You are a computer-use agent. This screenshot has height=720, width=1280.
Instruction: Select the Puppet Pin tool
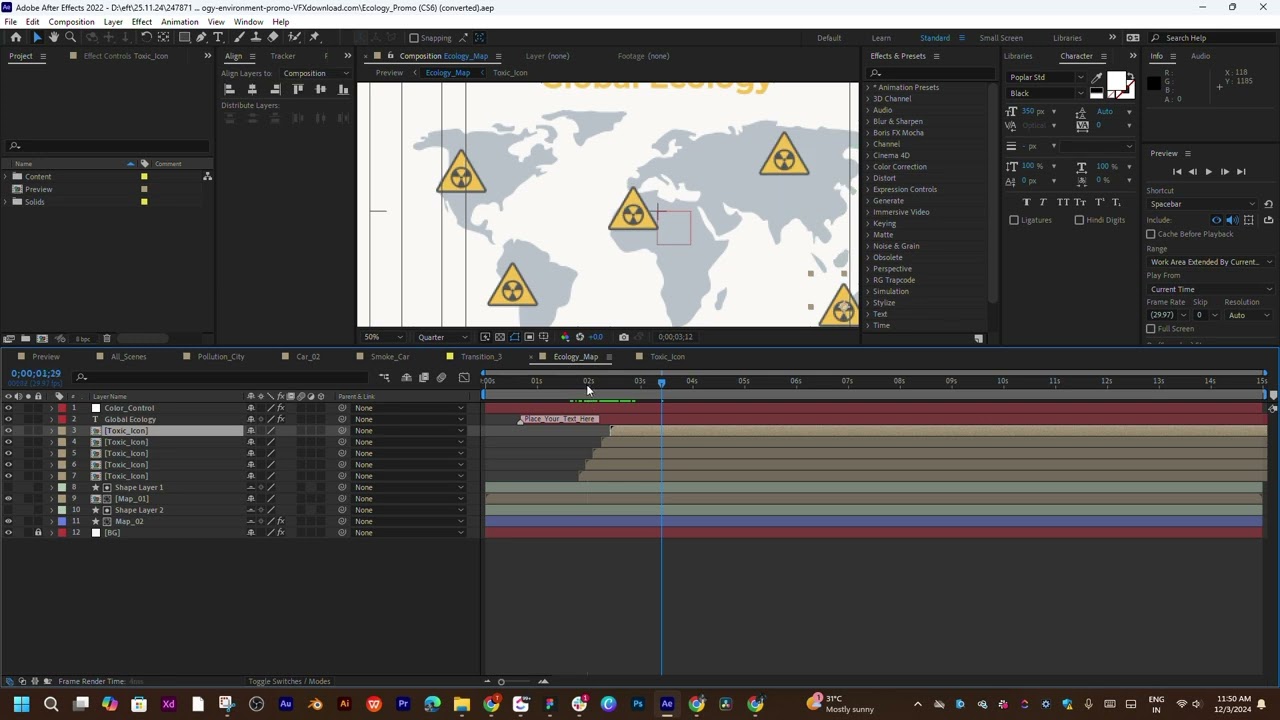(x=314, y=37)
